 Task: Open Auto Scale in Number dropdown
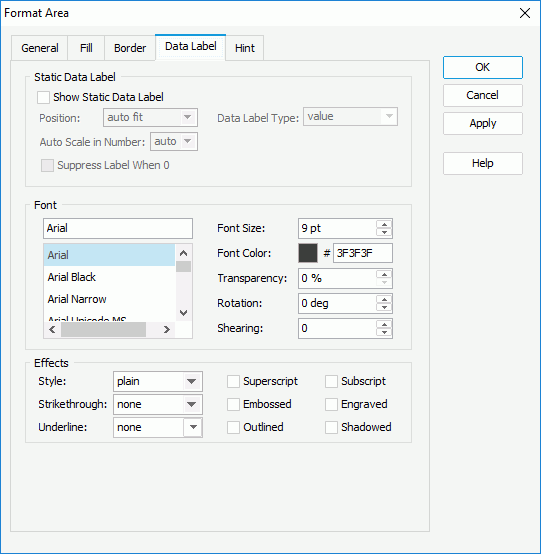(174, 142)
